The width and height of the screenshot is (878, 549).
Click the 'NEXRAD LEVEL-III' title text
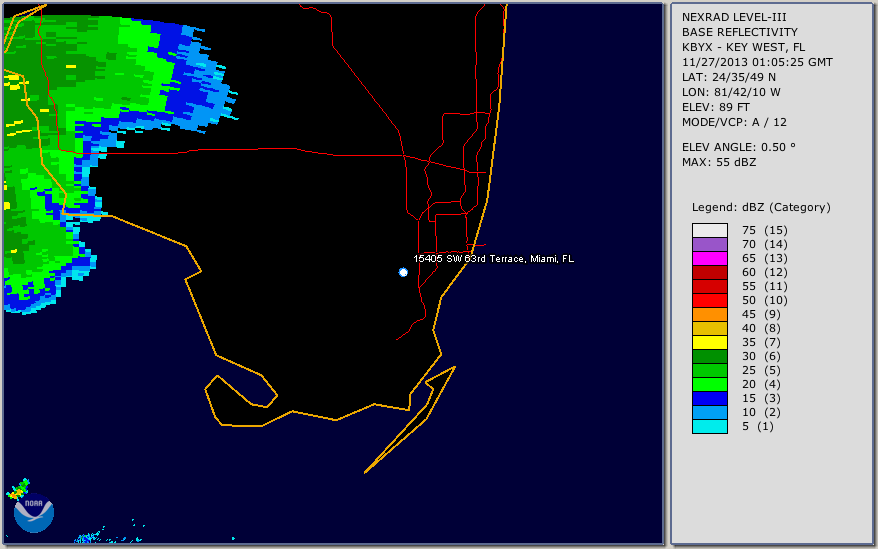pyautogui.click(x=734, y=17)
